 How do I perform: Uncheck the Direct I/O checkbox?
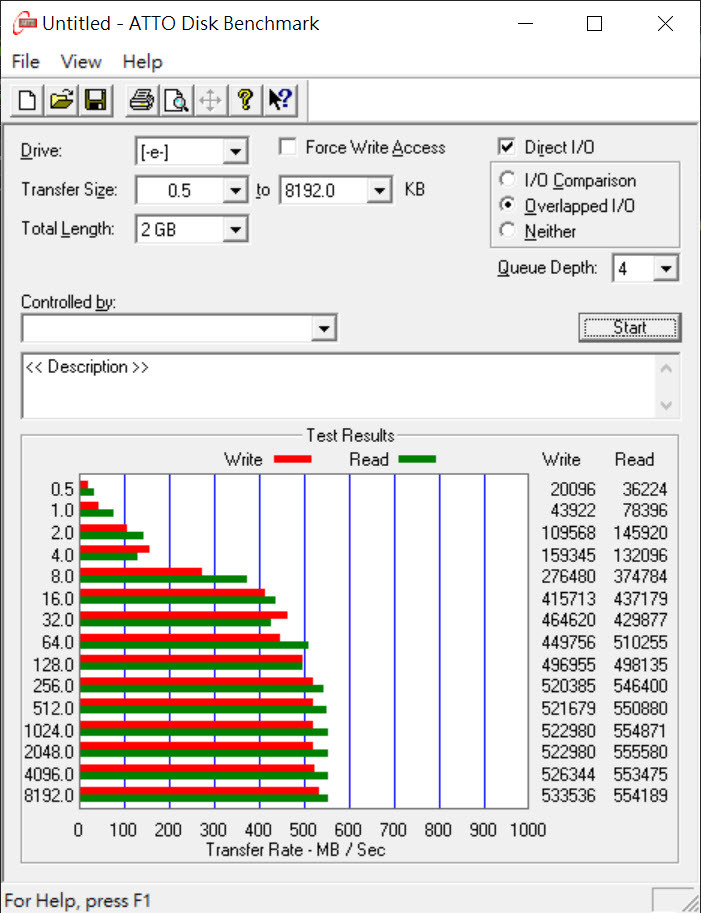(x=507, y=147)
